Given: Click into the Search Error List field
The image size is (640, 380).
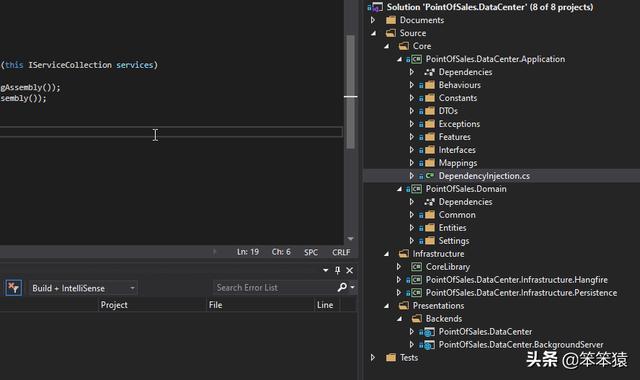Looking at the screenshot, I should (275, 288).
